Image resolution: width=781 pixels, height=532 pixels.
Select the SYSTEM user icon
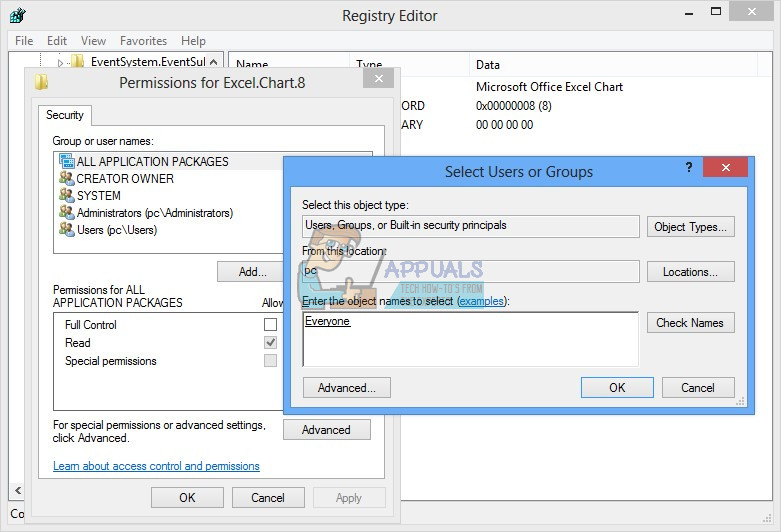[67, 195]
